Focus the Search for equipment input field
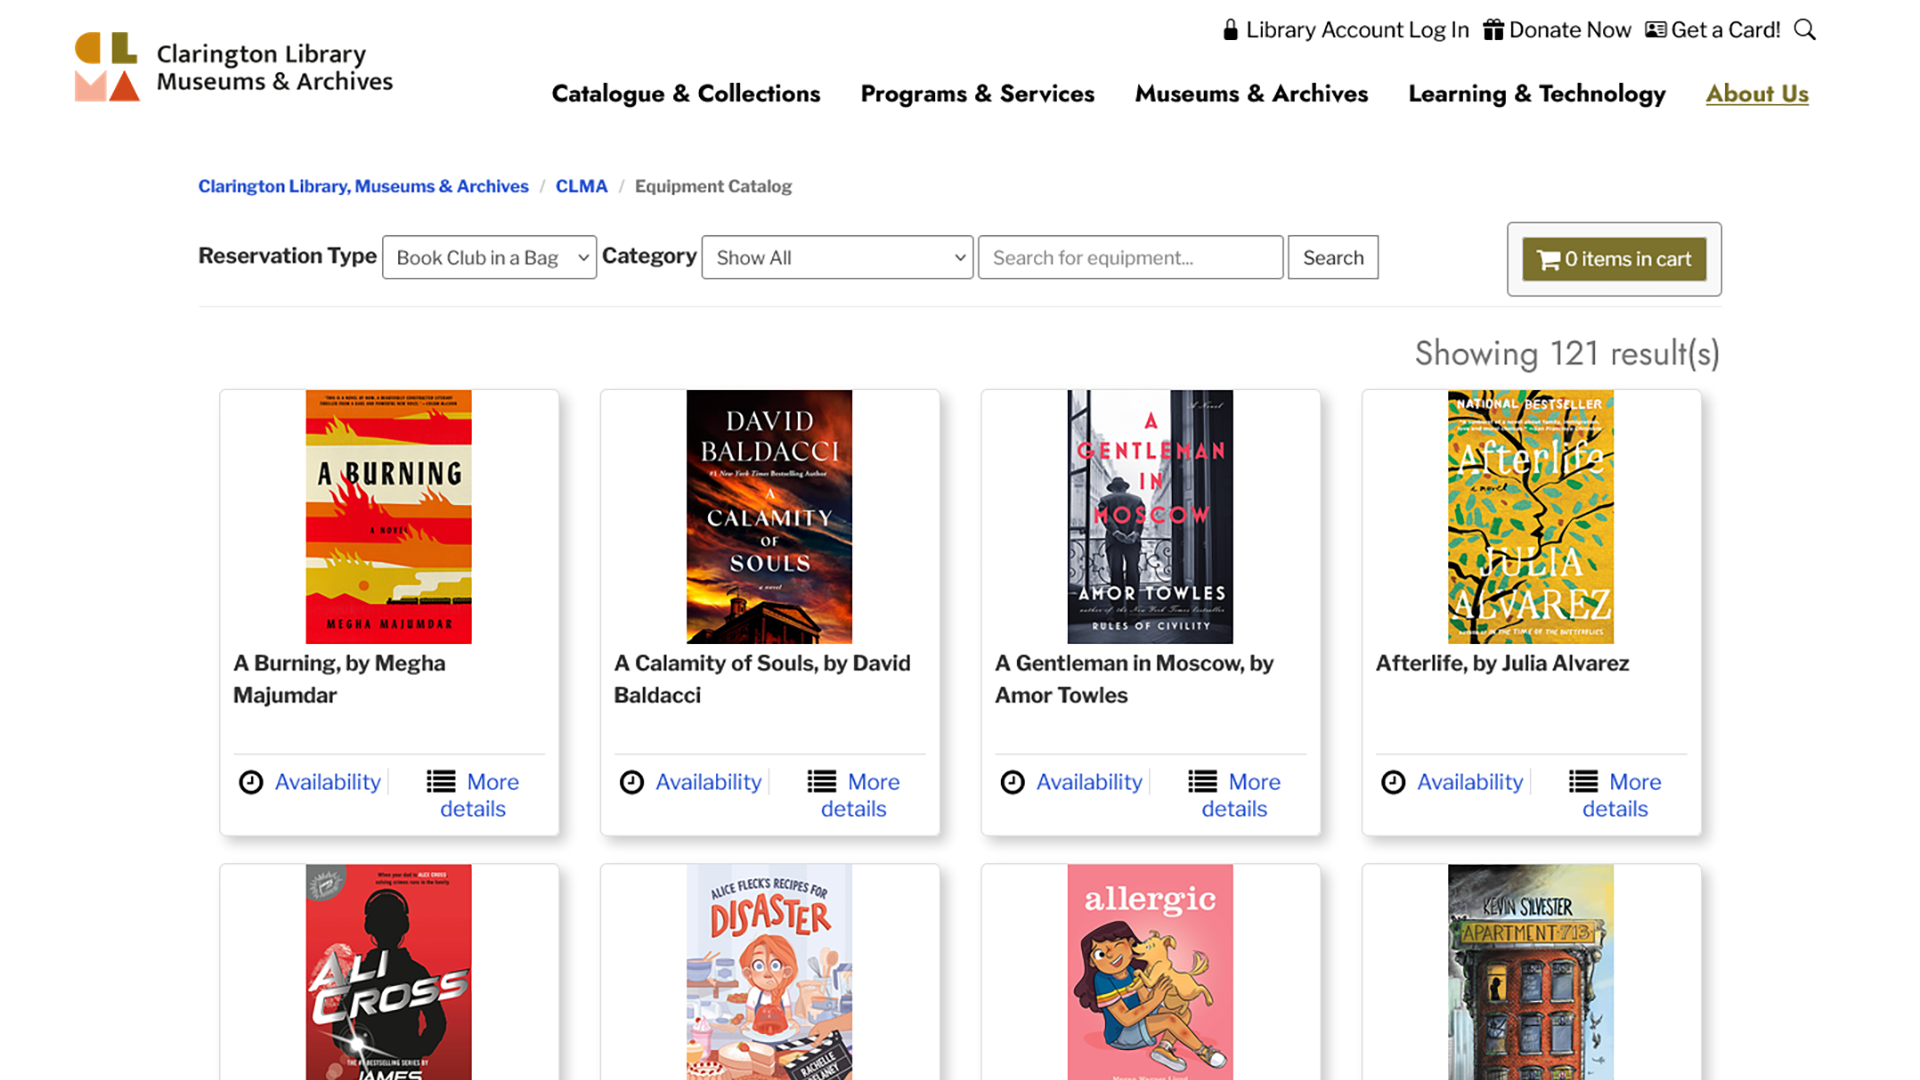1920x1080 pixels. [1130, 258]
